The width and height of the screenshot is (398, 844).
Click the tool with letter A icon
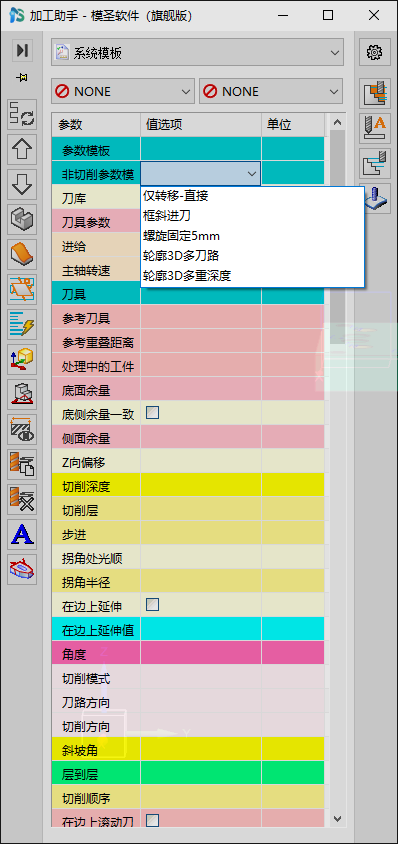point(374,128)
